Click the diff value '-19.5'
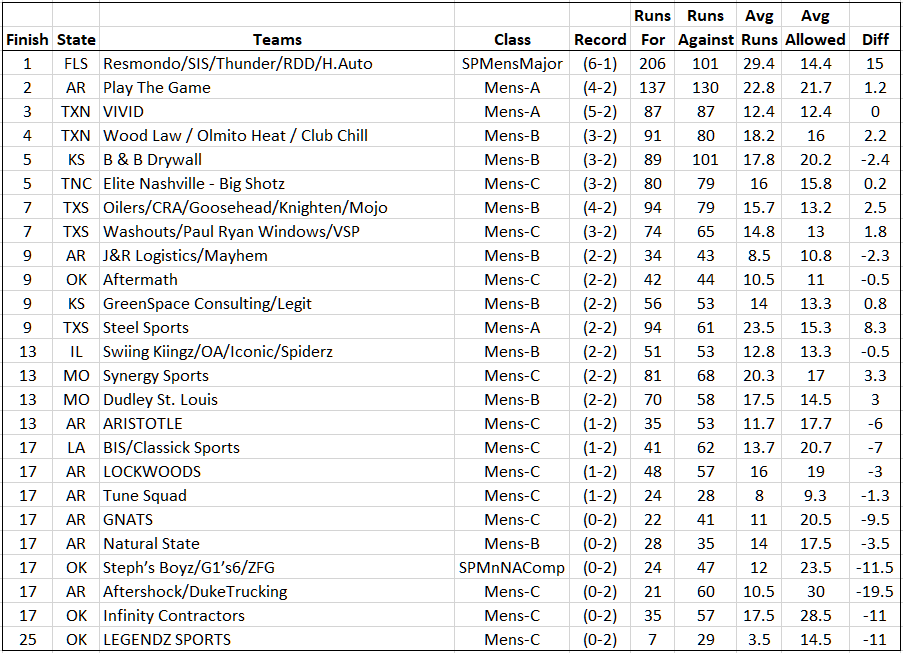This screenshot has height=653, width=903. tap(874, 591)
